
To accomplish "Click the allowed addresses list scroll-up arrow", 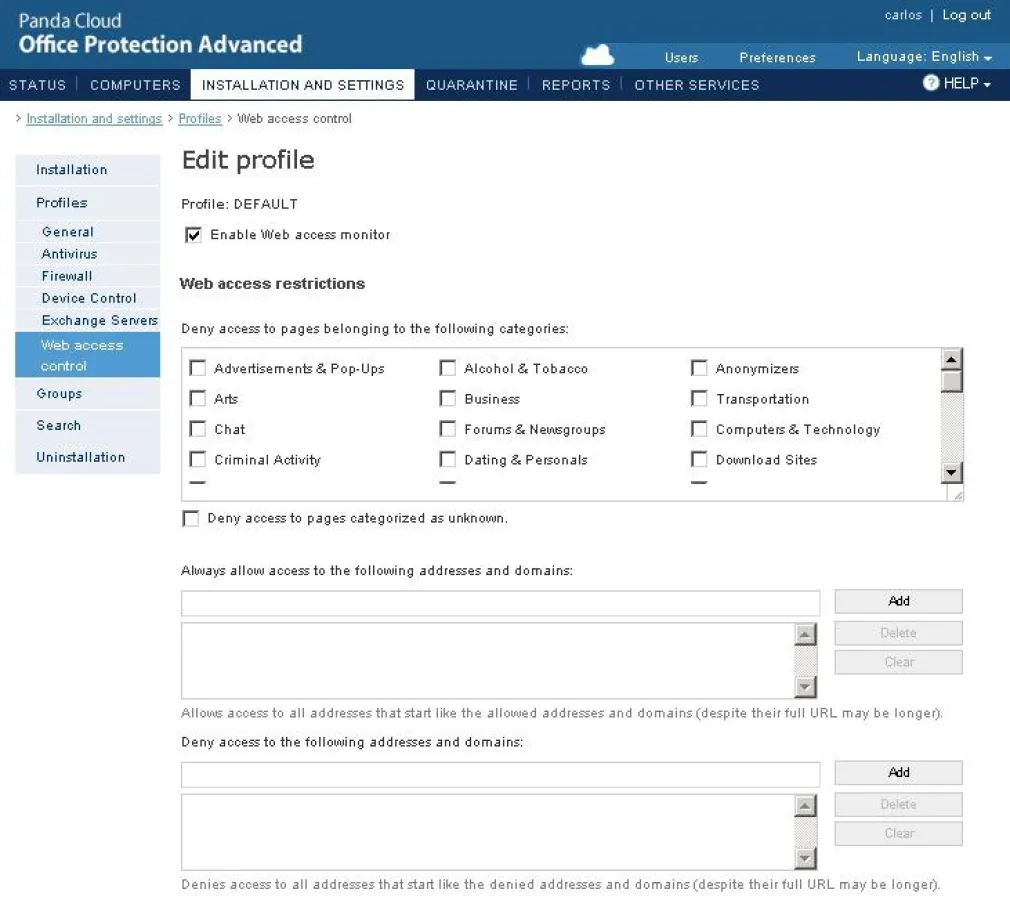I will coord(805,634).
